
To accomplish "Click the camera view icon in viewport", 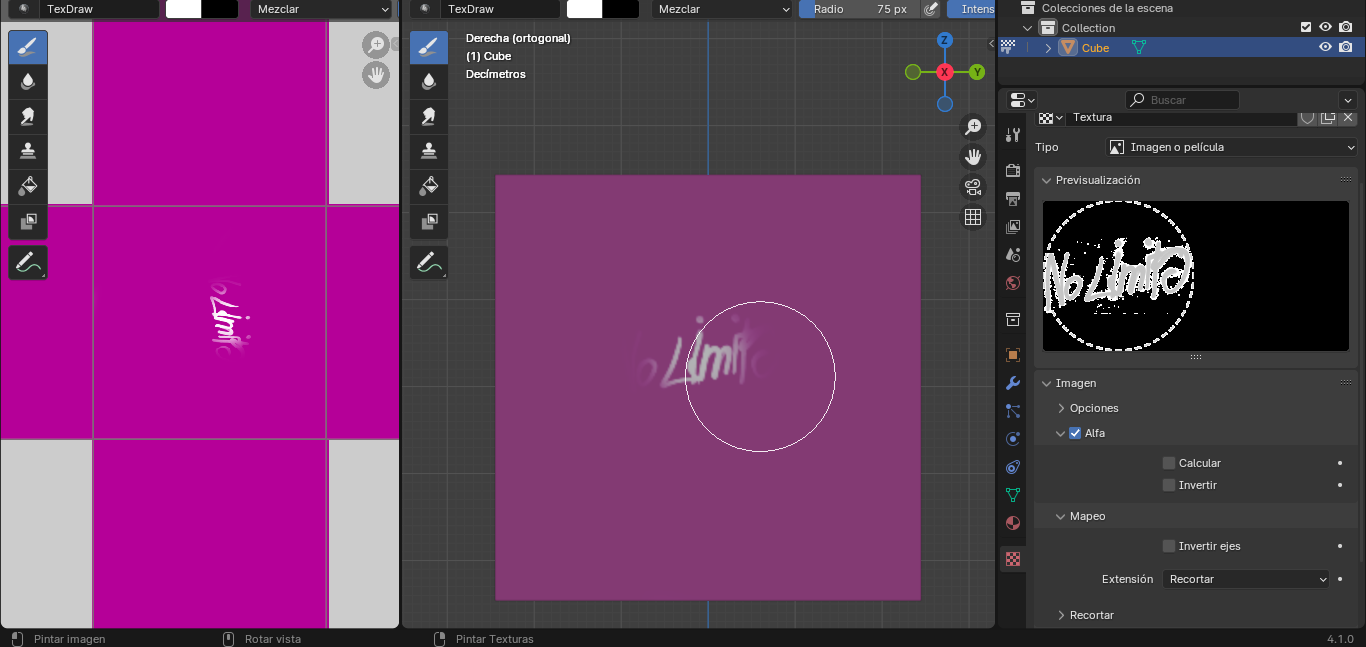I will pyautogui.click(x=972, y=187).
